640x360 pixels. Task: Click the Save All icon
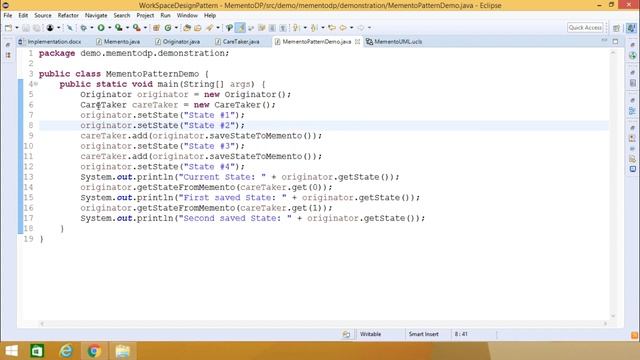tap(36, 28)
